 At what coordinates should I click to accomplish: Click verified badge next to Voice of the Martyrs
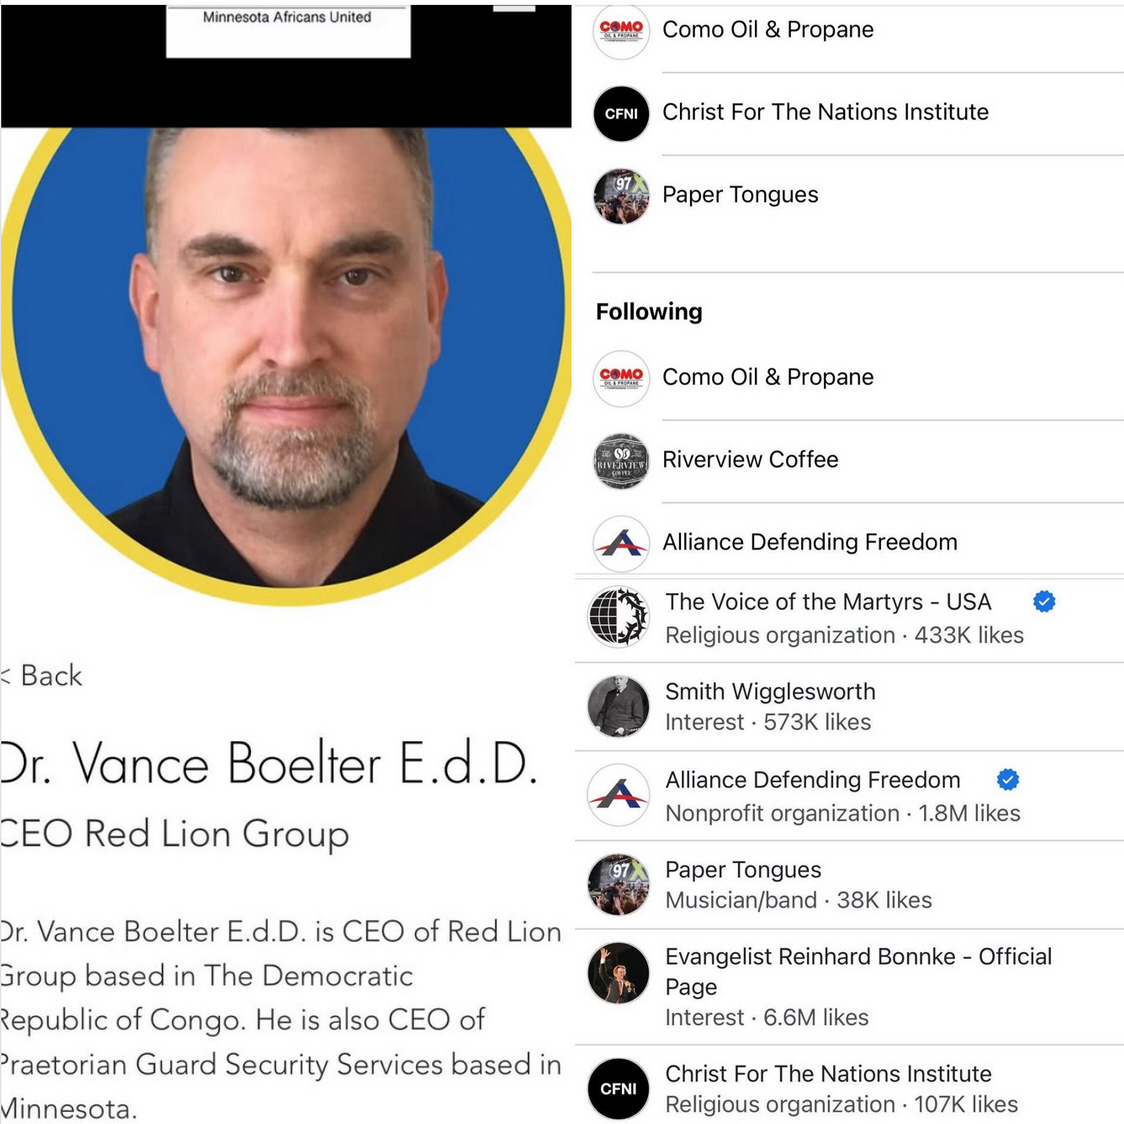[1044, 601]
